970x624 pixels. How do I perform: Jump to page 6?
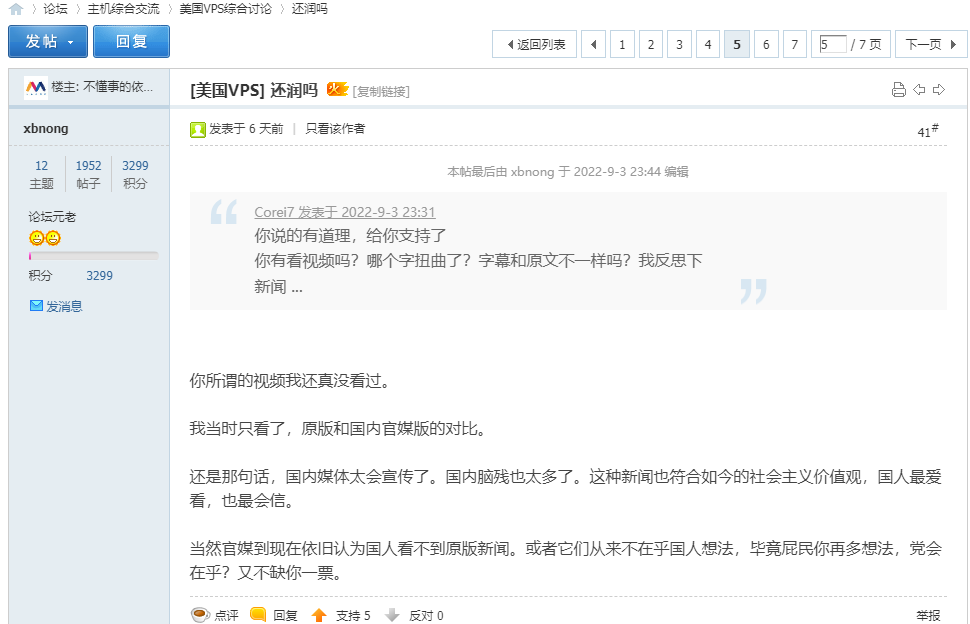pos(766,44)
